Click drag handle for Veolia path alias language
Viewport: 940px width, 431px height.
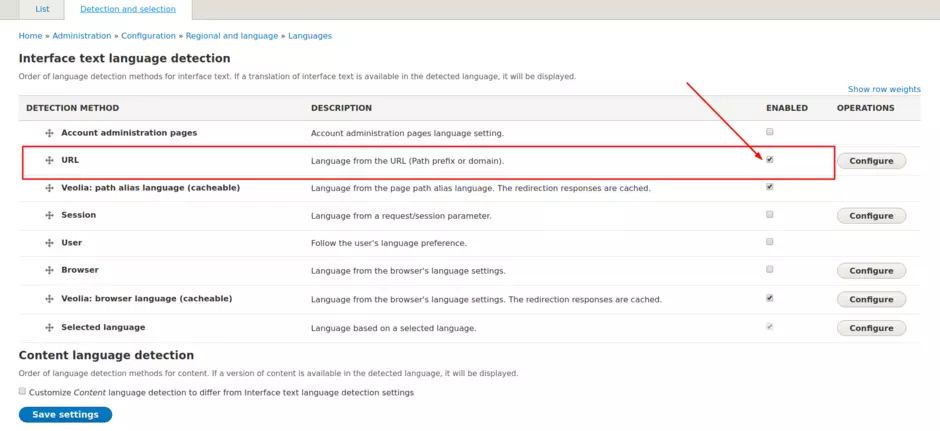coord(49,188)
